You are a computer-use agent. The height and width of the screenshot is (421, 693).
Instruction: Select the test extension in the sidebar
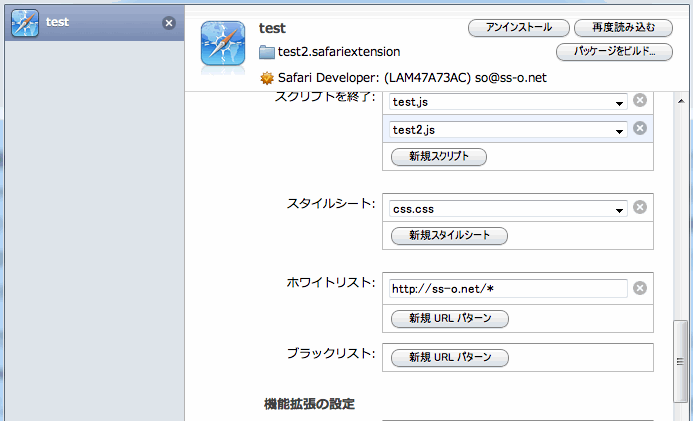[x=95, y=23]
